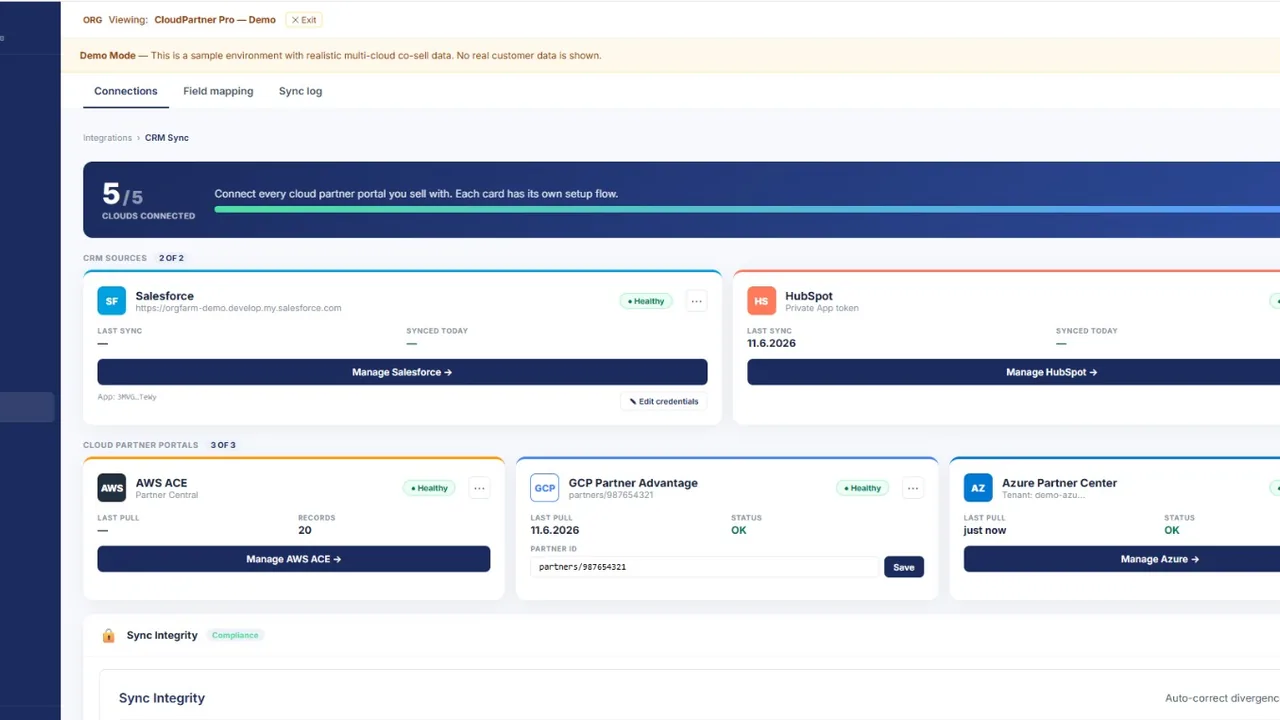The width and height of the screenshot is (1280, 720).
Task: Click the Manage AWS ACE button
Action: [x=294, y=559]
